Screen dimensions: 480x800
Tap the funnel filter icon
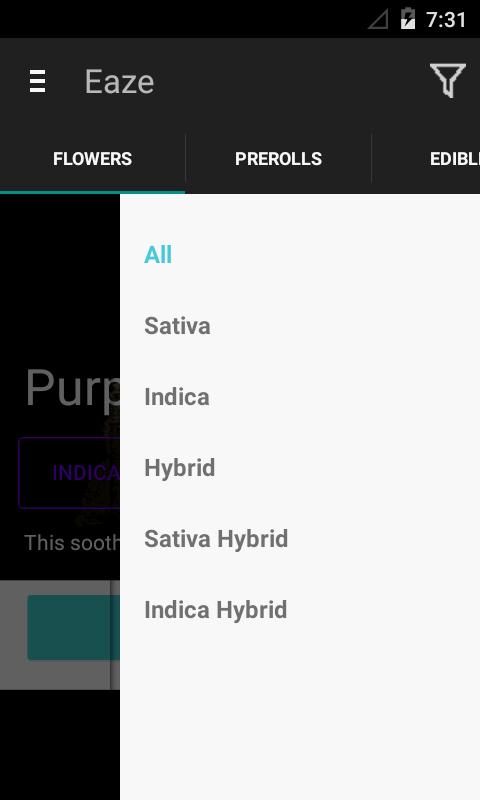pos(447,81)
